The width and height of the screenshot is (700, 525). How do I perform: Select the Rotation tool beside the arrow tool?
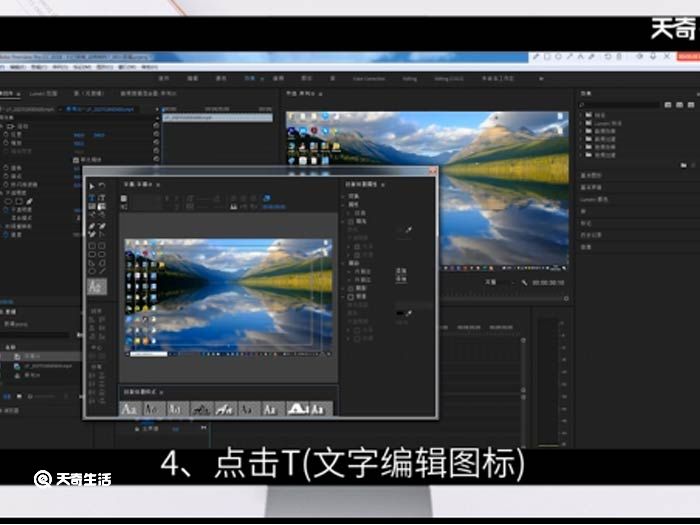click(102, 186)
